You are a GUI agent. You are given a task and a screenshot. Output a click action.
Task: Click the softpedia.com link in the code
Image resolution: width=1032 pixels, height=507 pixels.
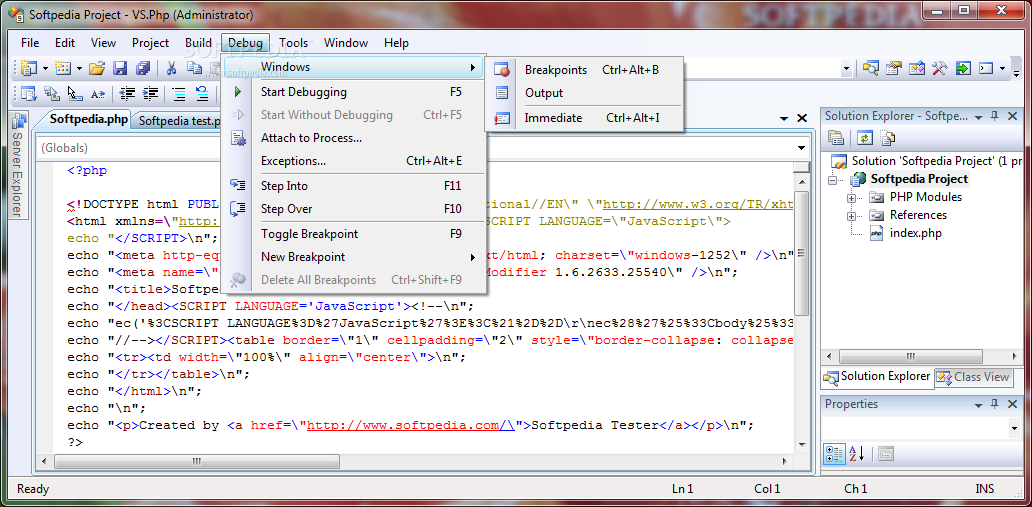(x=410, y=425)
